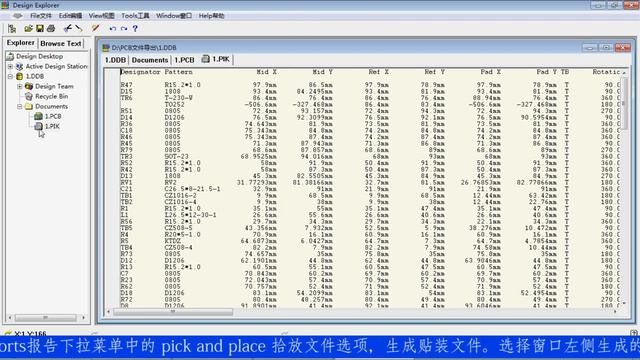Click the pencil toolbar icon
Image resolution: width=640 pixels, height=360 pixels.
tap(96, 28)
